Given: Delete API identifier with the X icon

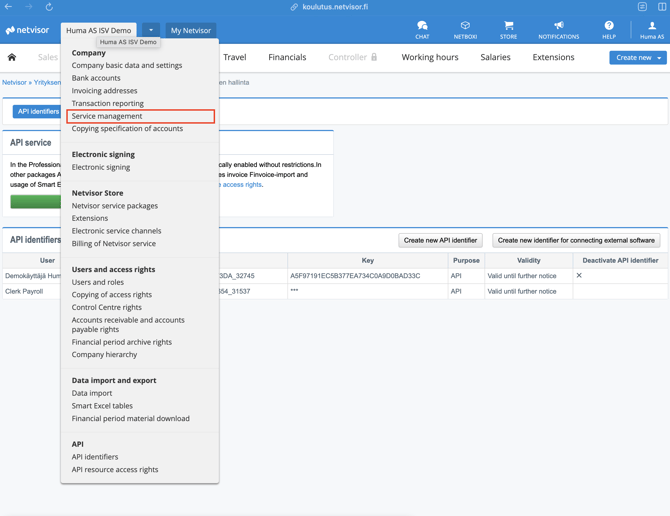Looking at the screenshot, I should point(579,275).
